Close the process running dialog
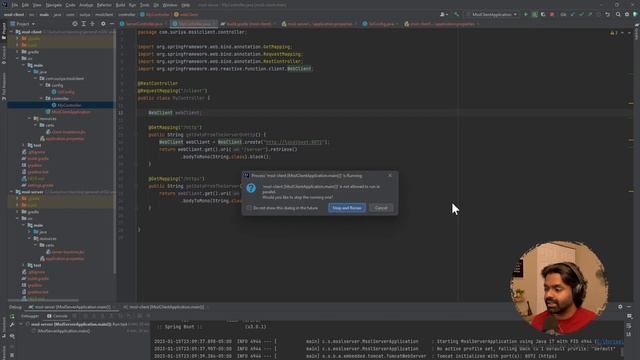The width and height of the screenshot is (640, 360). tap(390, 176)
